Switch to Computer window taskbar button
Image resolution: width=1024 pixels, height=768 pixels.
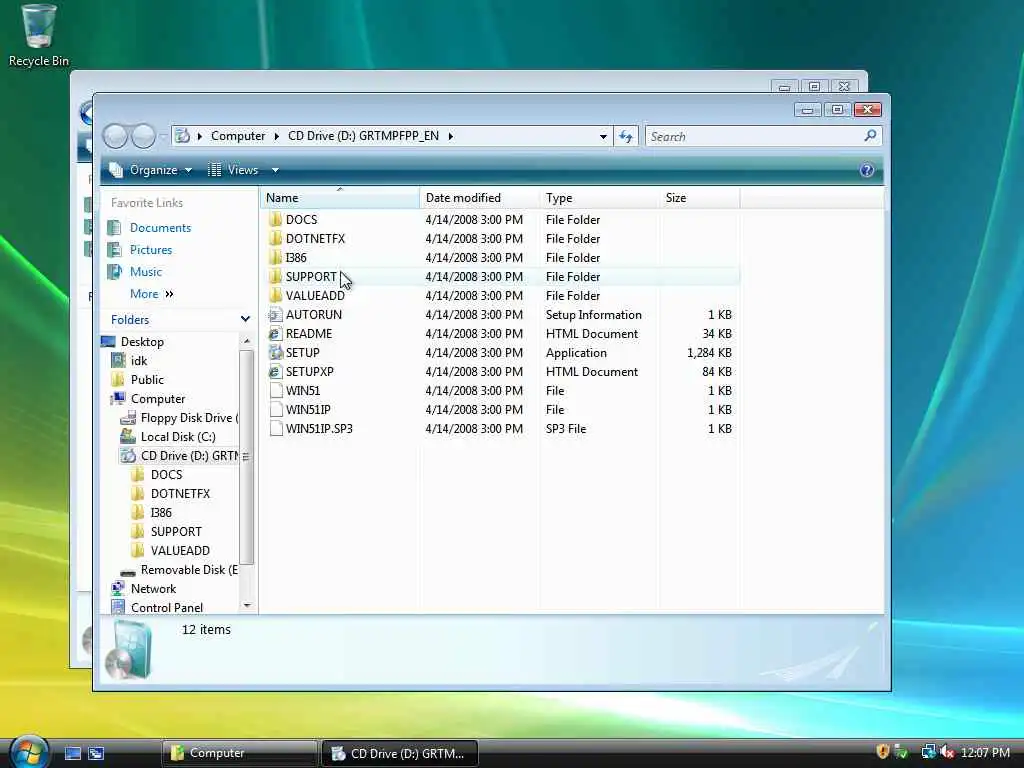[x=240, y=753]
